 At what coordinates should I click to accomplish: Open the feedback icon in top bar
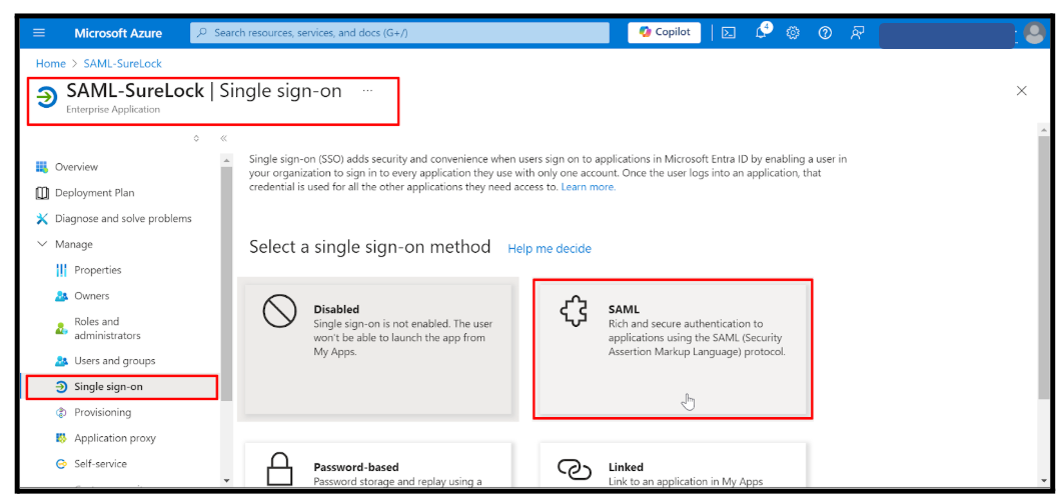click(857, 33)
